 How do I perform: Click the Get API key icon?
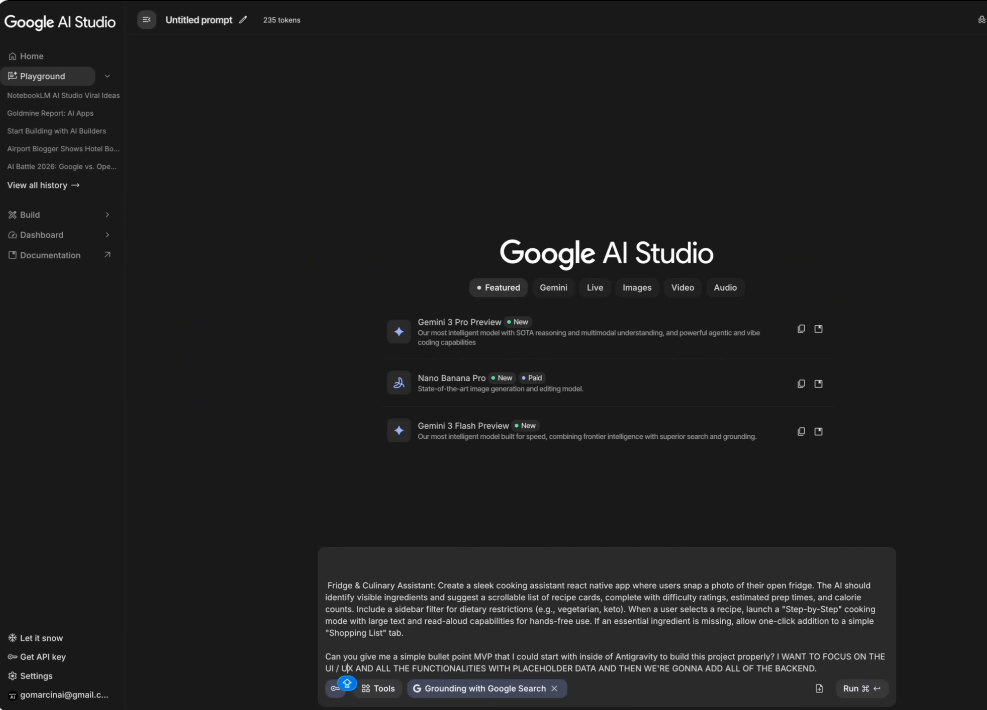pos(12,656)
